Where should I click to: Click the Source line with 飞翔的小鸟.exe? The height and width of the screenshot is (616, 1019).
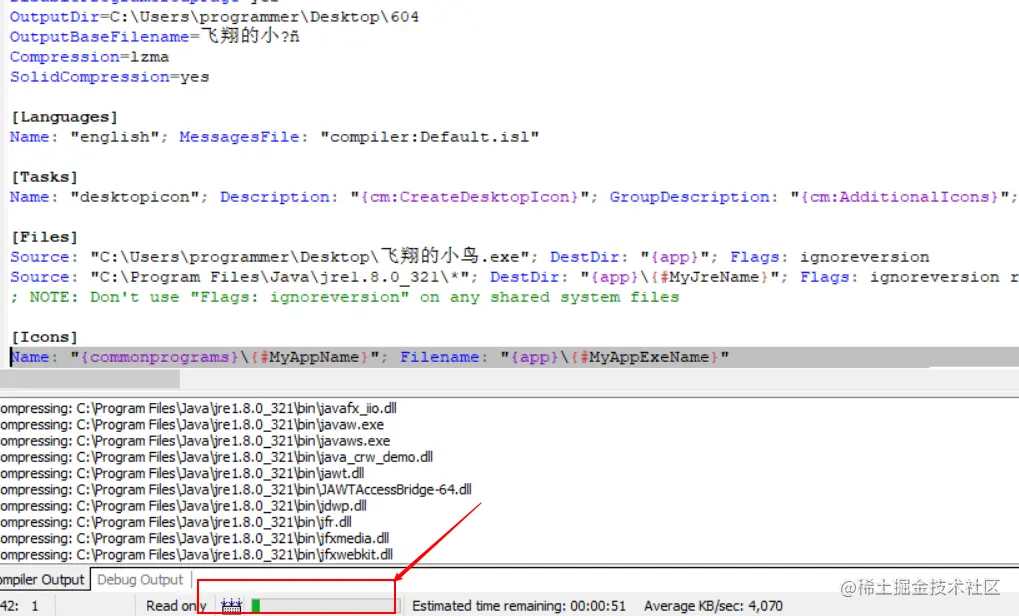(x=469, y=257)
